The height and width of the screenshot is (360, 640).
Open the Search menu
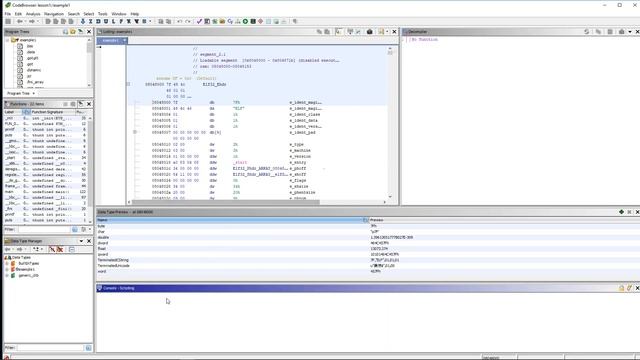pyautogui.click(x=74, y=14)
